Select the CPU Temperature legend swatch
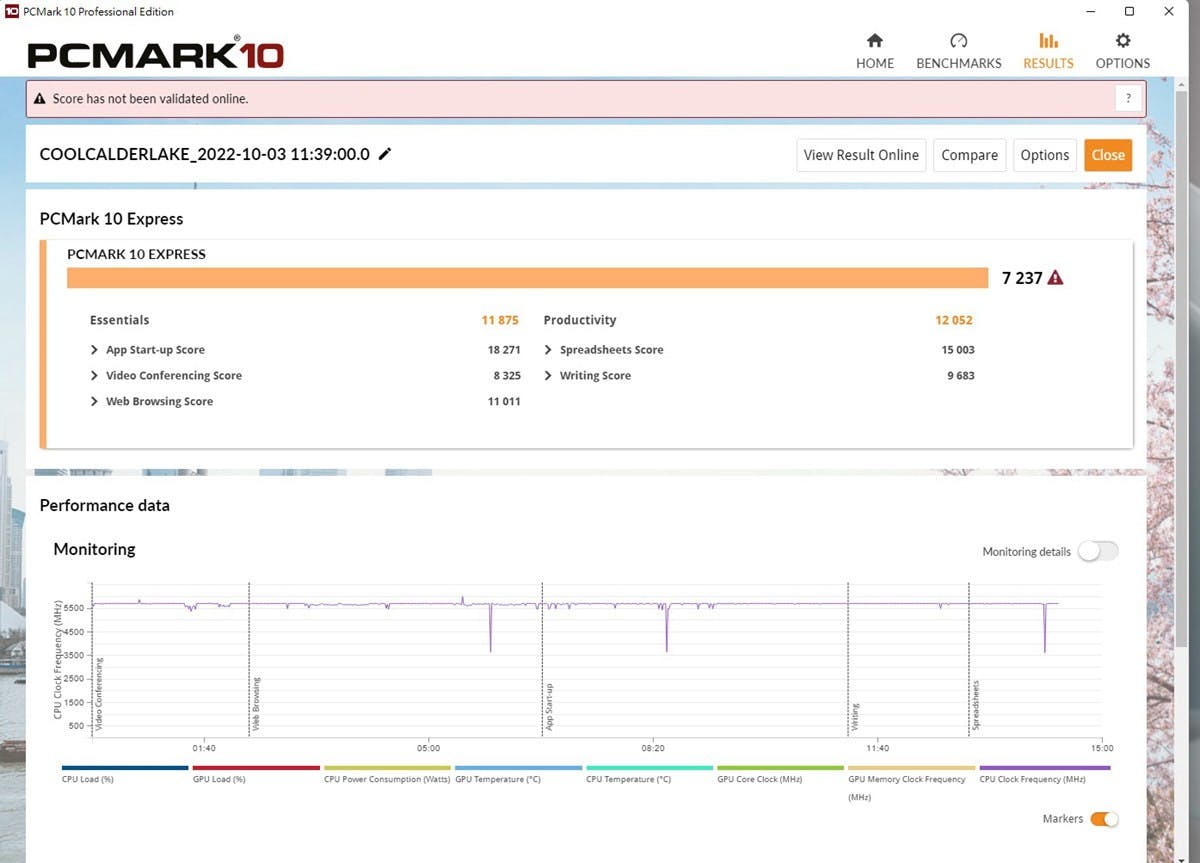Screen dimensions: 1200x863 tap(649, 768)
